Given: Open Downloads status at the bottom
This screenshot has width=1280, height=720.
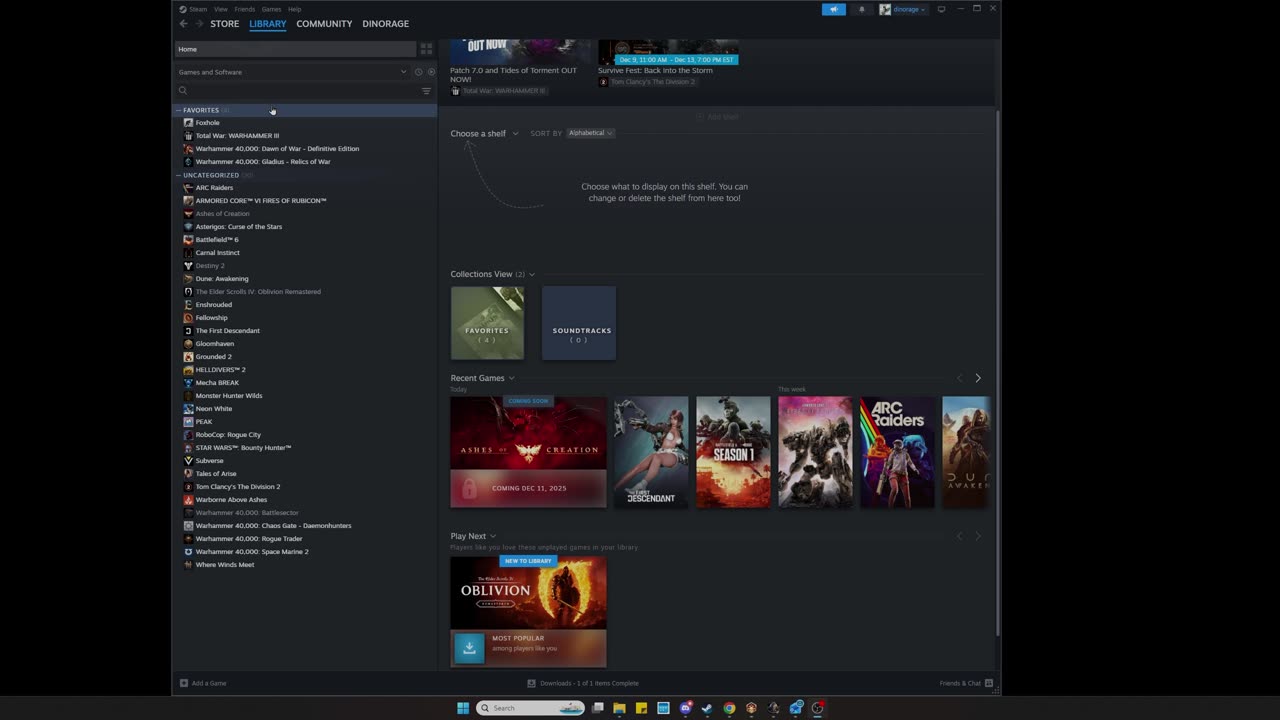Looking at the screenshot, I should pos(583,683).
